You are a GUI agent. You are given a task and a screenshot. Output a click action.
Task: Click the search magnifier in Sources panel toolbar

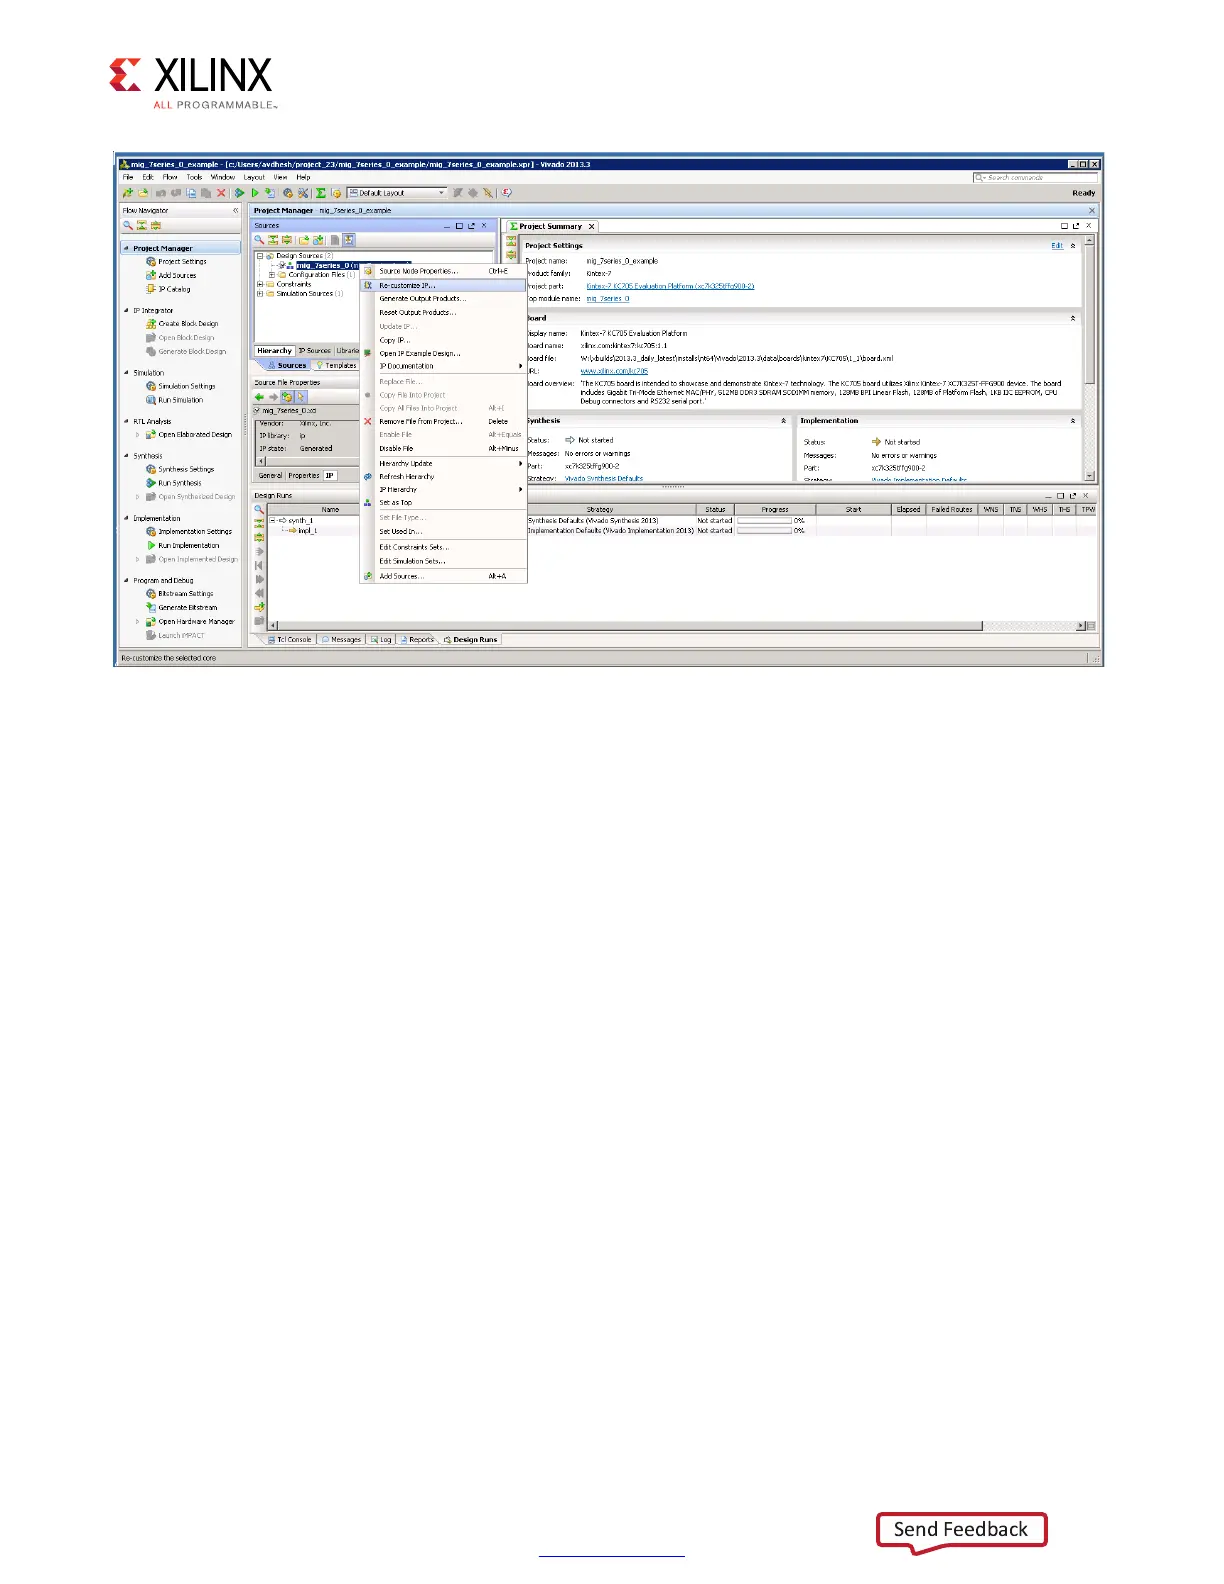click(x=259, y=240)
